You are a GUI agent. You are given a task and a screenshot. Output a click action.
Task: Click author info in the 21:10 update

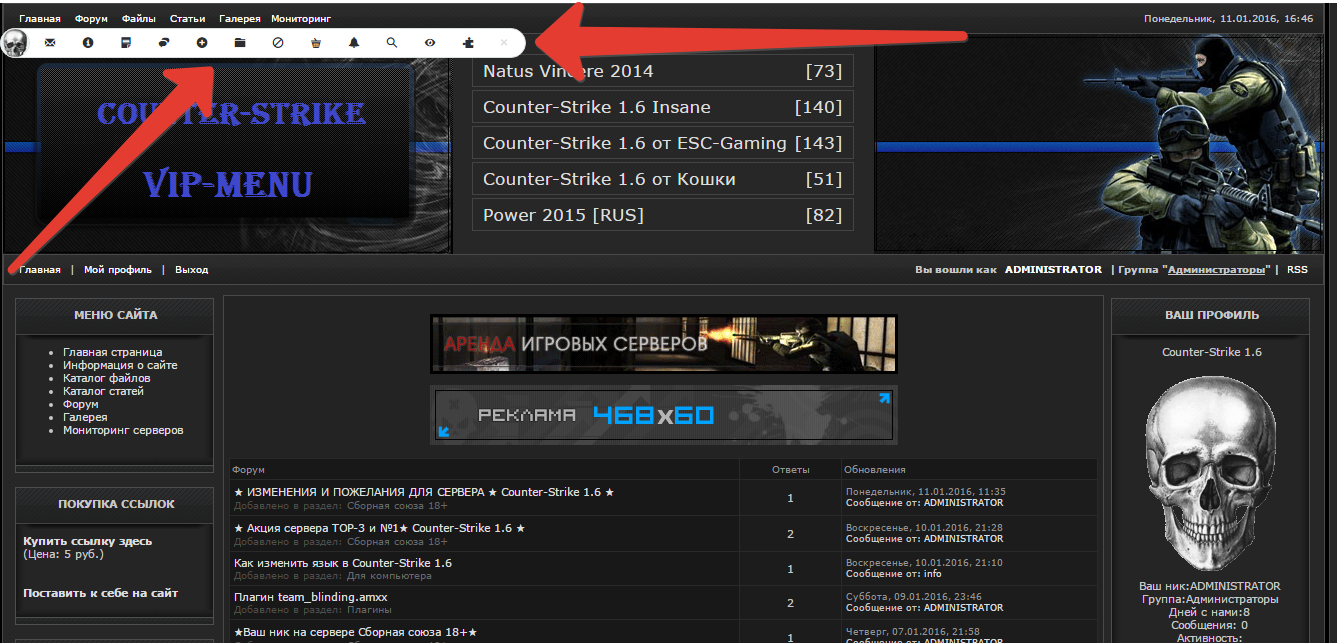[932, 574]
